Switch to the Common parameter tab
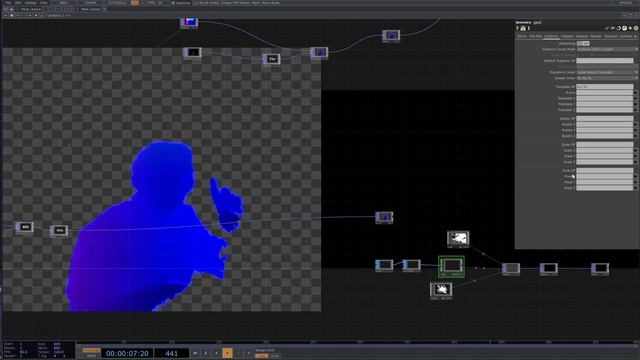Screen dimensions: 640x360 626,36
